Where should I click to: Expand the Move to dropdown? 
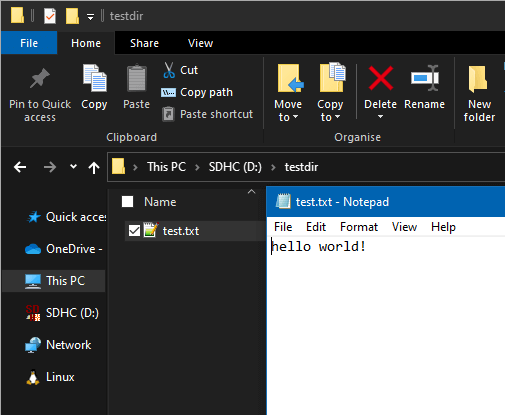click(x=288, y=117)
